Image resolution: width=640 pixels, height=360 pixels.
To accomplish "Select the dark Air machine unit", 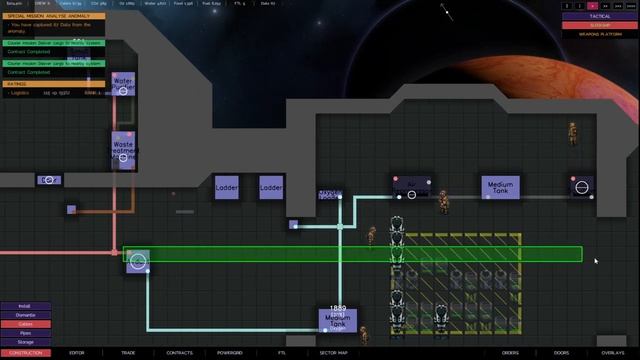I will click(412, 187).
